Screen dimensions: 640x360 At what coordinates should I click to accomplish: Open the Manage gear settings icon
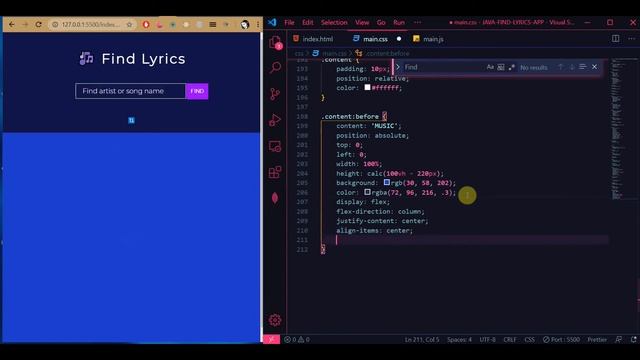(x=275, y=320)
